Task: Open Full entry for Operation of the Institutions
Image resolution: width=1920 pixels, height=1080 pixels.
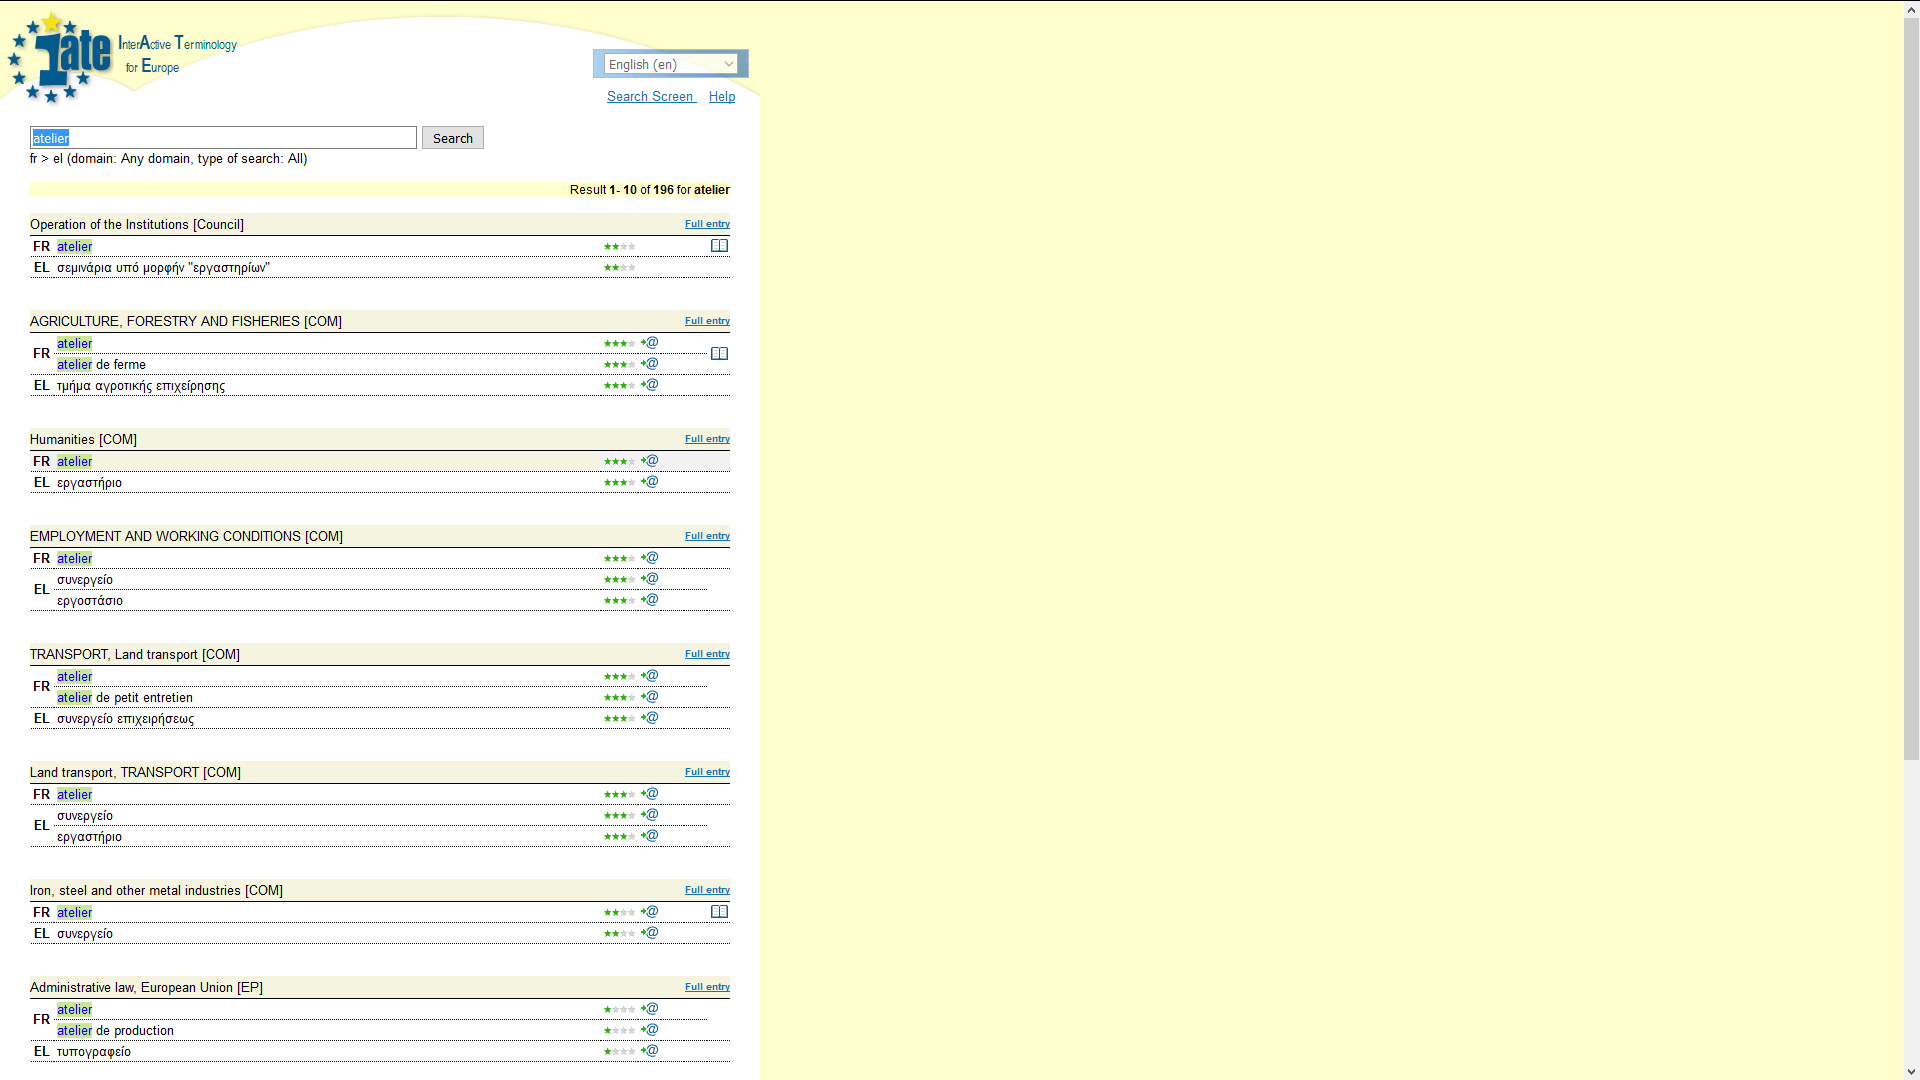Action: 707,224
